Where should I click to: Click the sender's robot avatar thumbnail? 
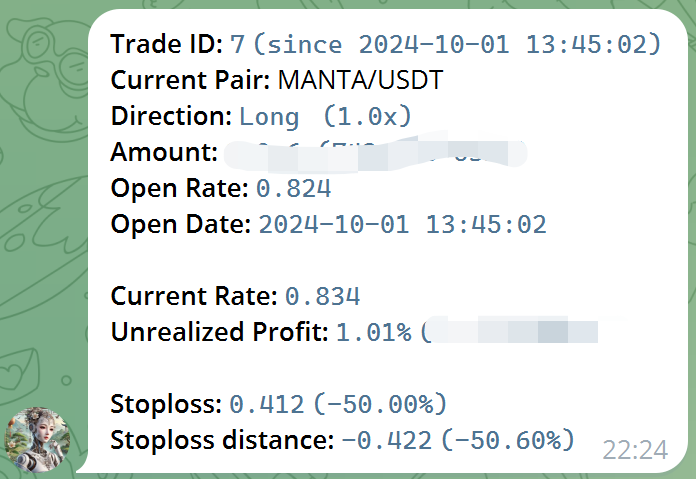click(38, 439)
